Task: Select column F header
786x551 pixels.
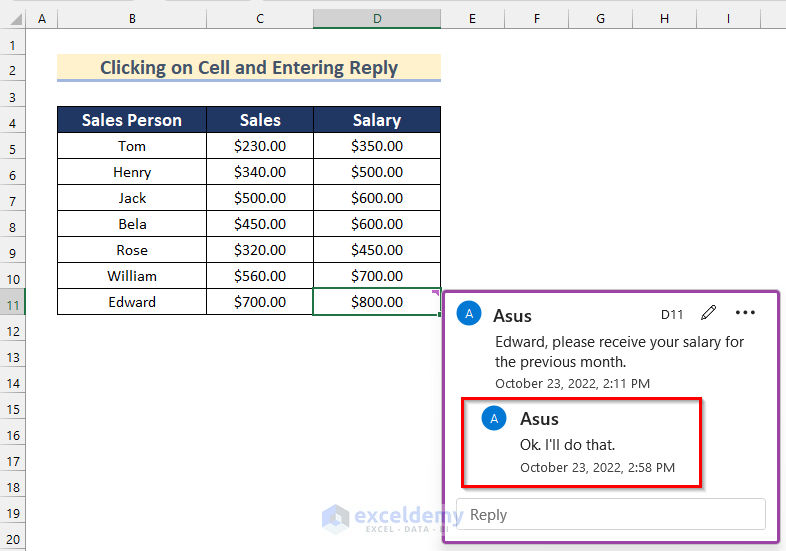Action: 536,19
